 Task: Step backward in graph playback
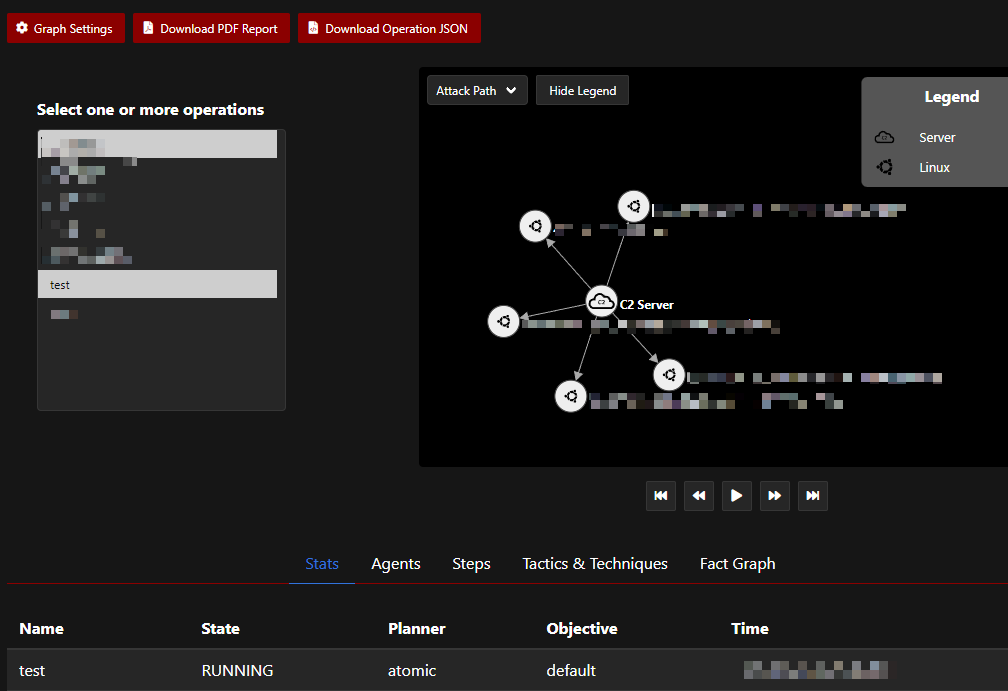pyautogui.click(x=699, y=496)
